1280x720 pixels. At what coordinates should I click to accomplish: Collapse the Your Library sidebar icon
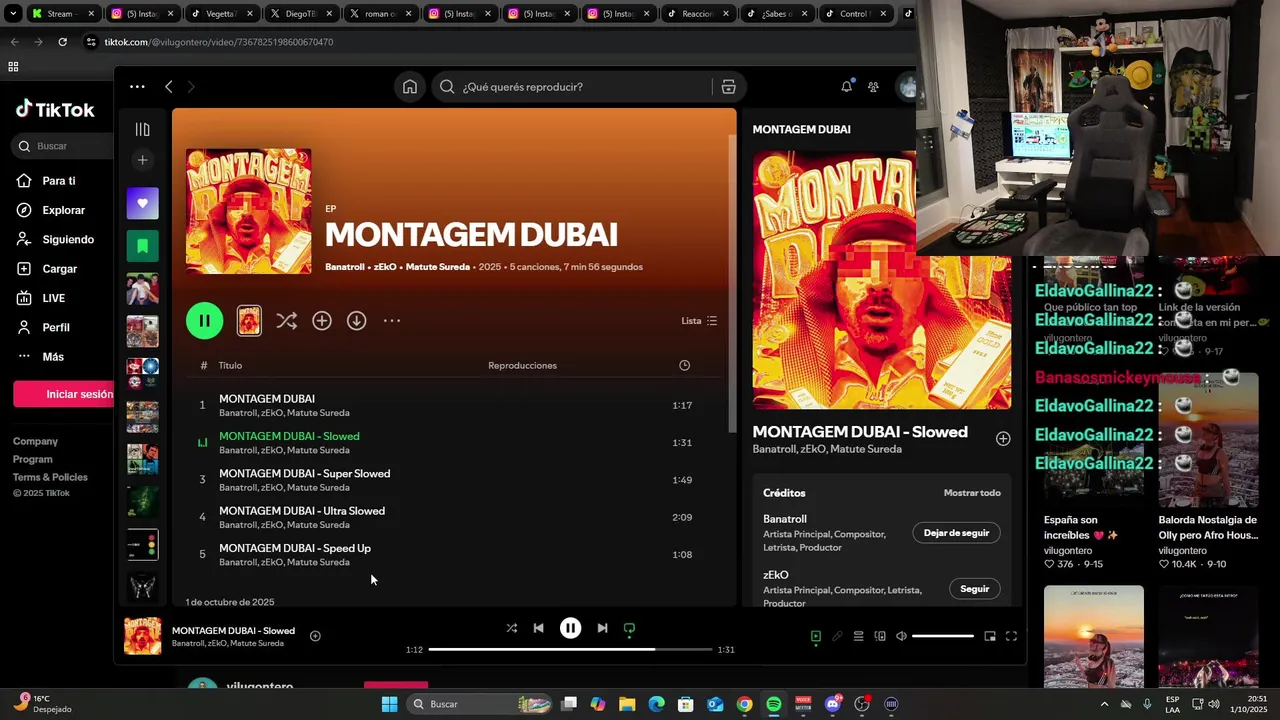(x=142, y=129)
